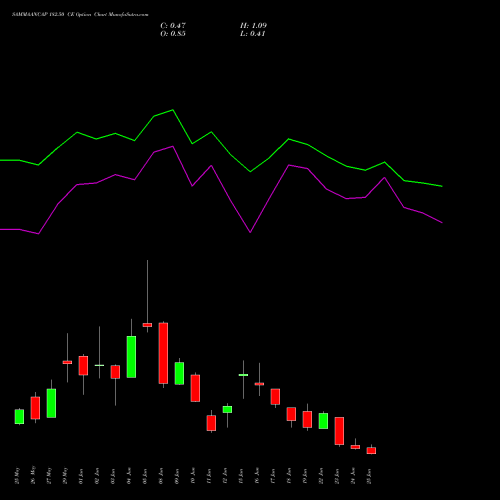Click the '17 Jun' date label

click(x=274, y=476)
